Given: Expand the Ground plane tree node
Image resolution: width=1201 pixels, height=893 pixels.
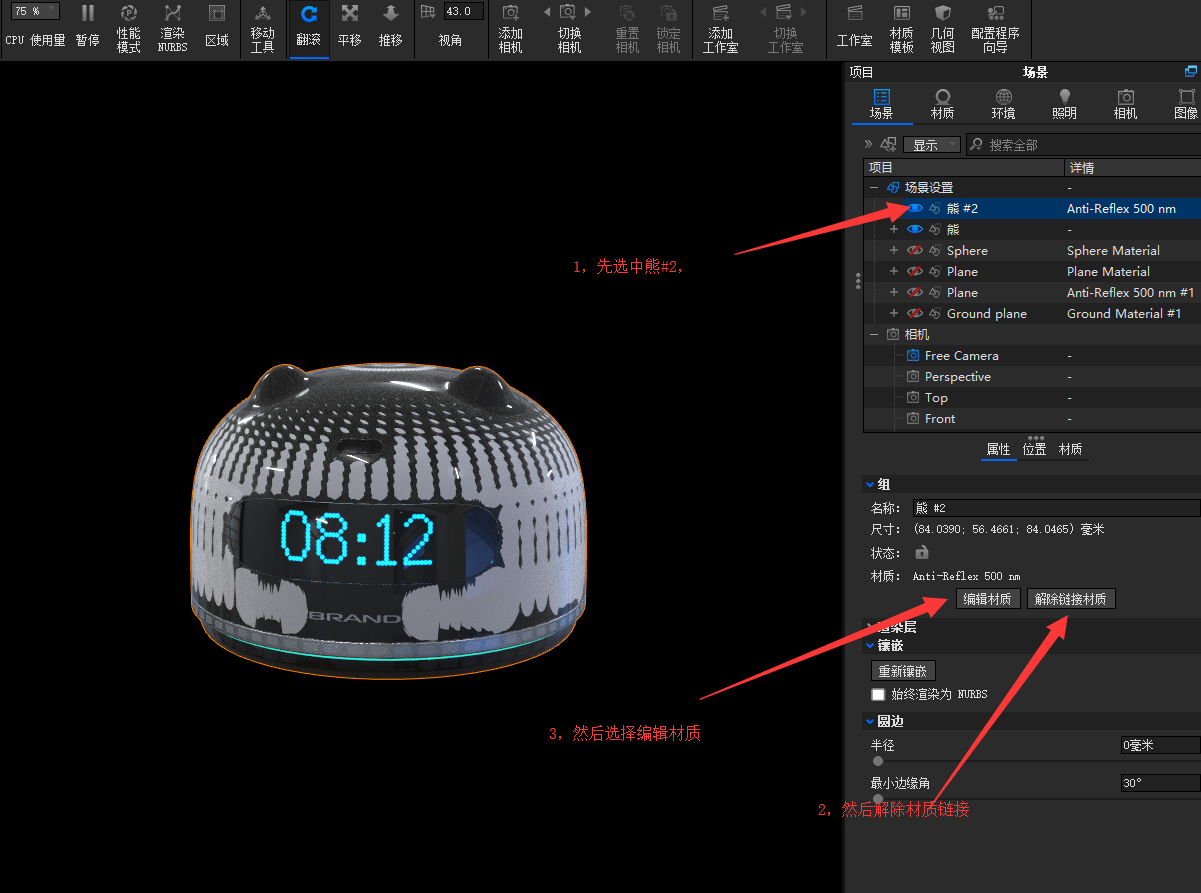Looking at the screenshot, I should coord(894,314).
